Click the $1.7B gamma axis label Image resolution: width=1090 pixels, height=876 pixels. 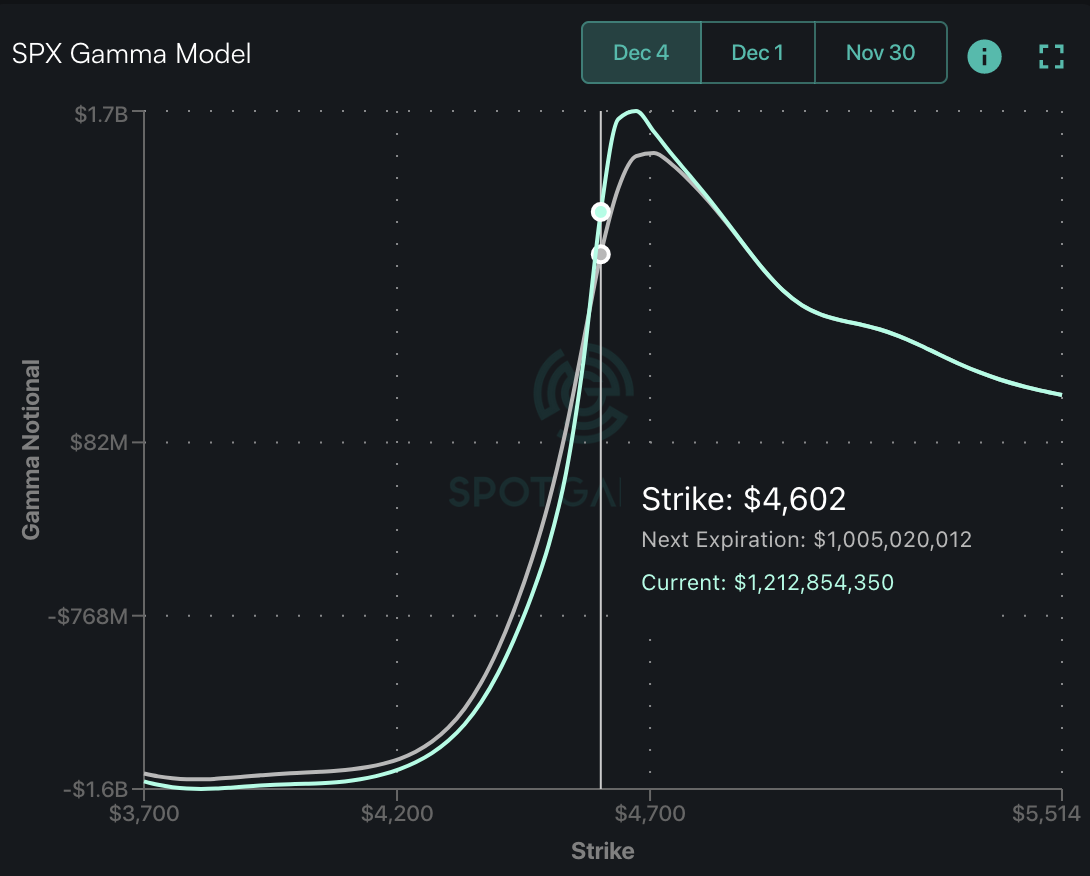pyautogui.click(x=101, y=114)
